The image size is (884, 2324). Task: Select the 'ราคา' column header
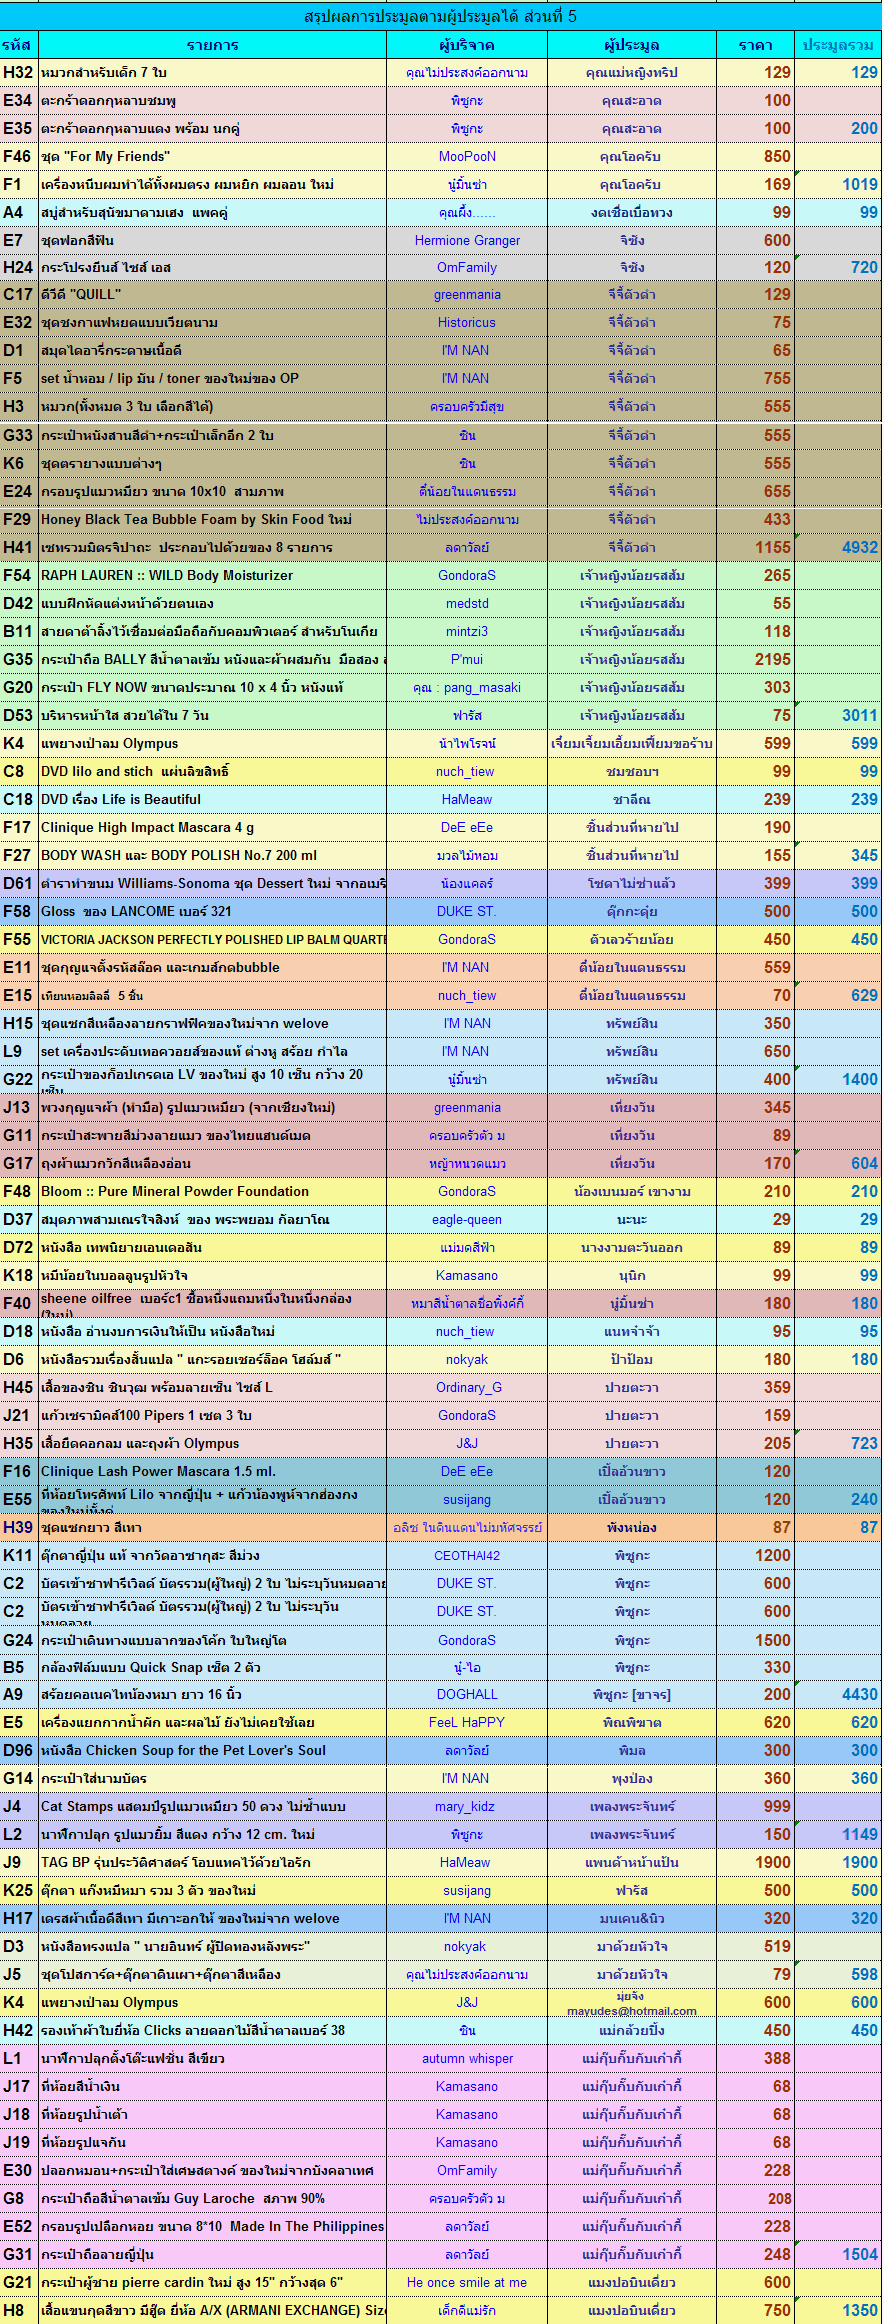click(756, 45)
